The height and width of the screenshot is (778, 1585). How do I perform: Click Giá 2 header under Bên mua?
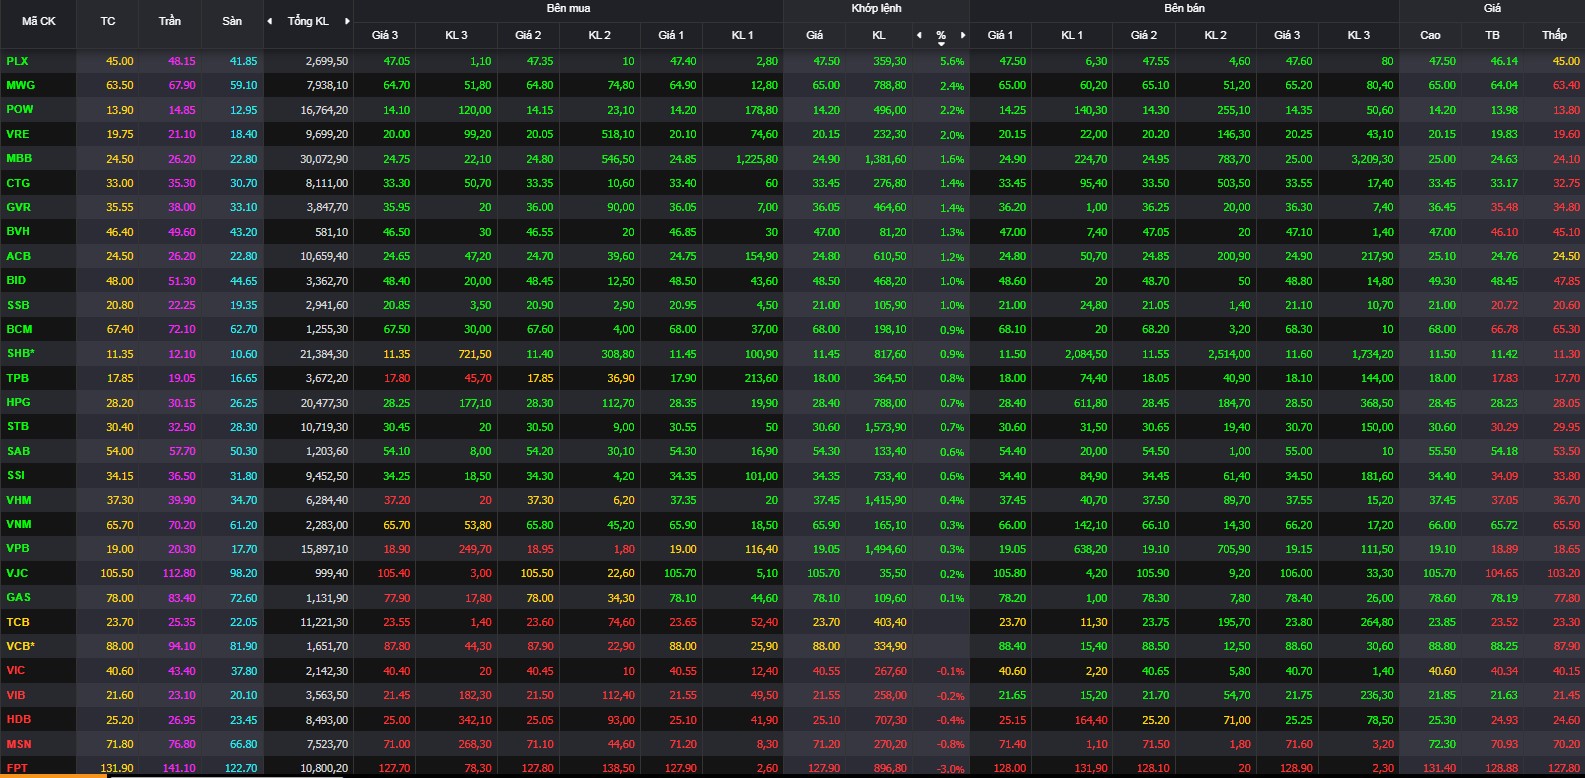[528, 35]
